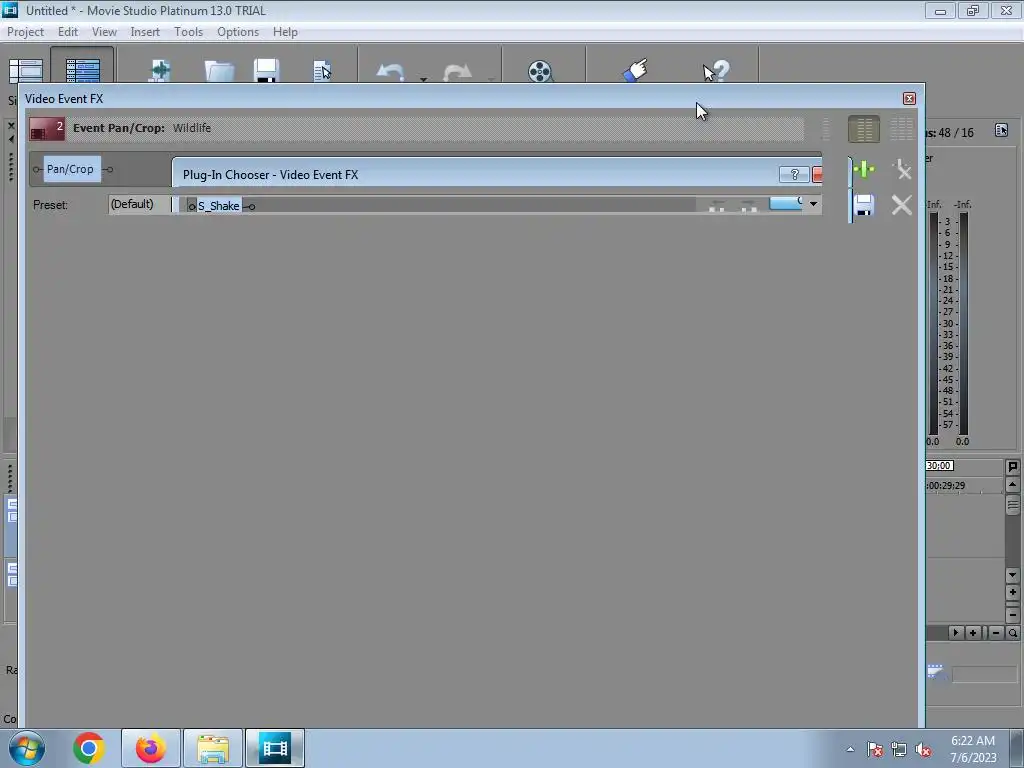Click the vertical scrollbar thumb
Screen dimensions: 1024x768
pyautogui.click(x=1012, y=505)
